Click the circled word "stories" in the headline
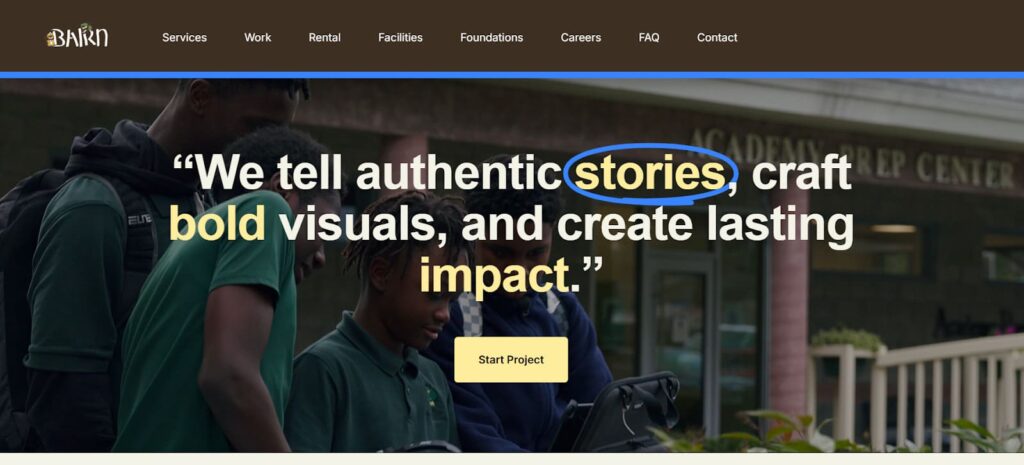The image size is (1024, 465). [650, 174]
